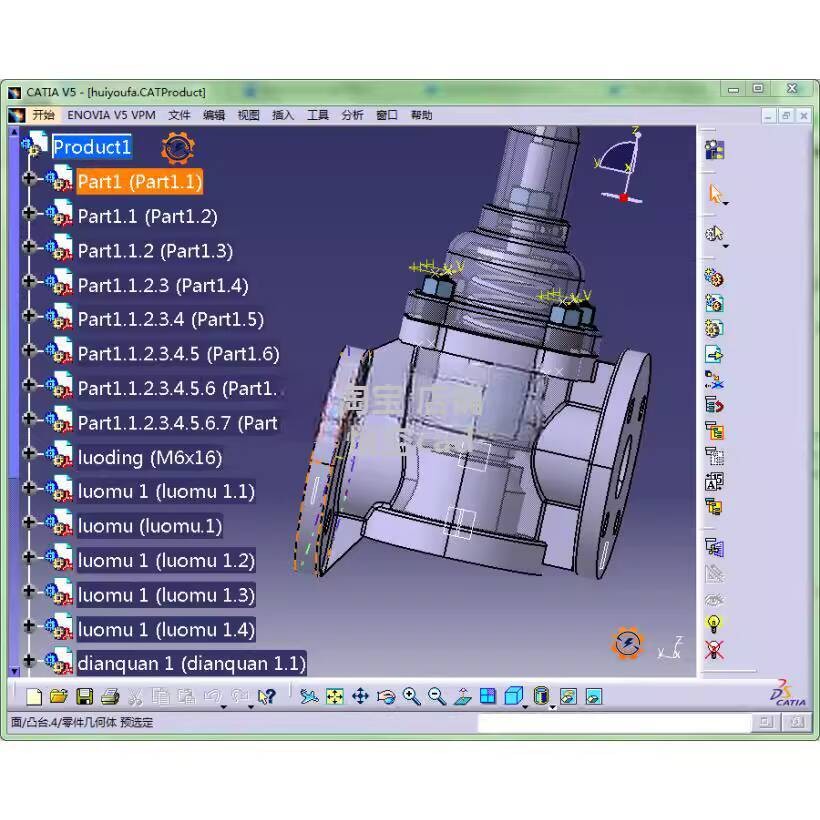Image resolution: width=820 pixels, height=820 pixels.
Task: Insert a New Component
Action: (714, 278)
